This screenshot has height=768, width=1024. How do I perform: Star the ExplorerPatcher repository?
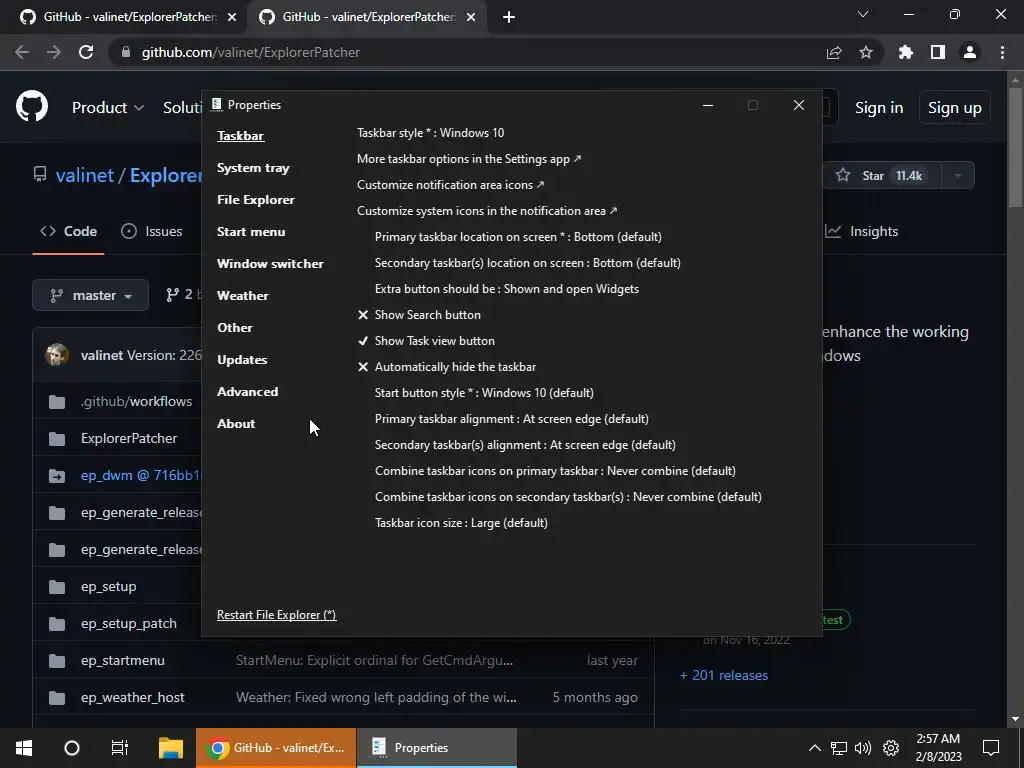[x=881, y=176]
